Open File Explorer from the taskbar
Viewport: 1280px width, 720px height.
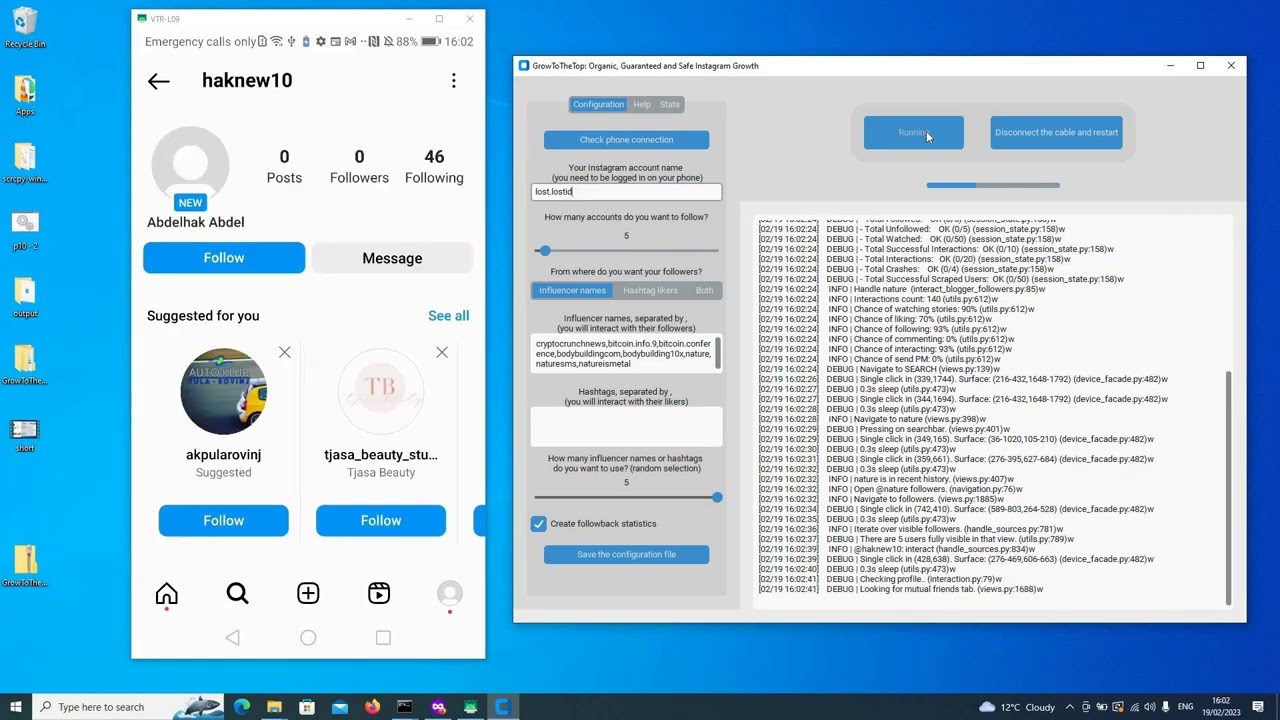[x=274, y=707]
